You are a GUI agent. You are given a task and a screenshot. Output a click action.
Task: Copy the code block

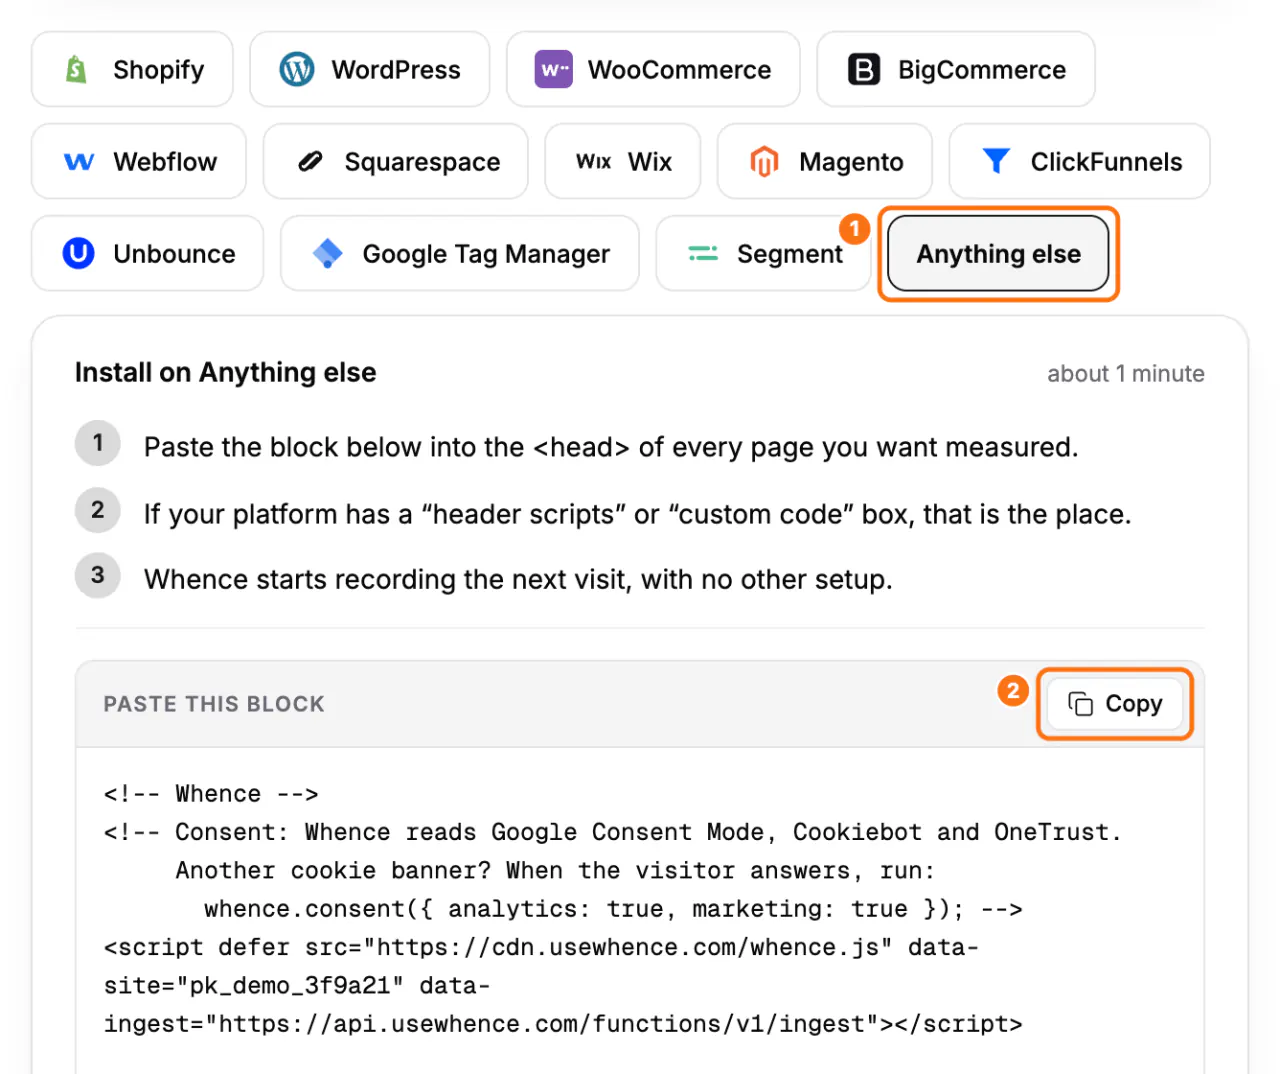[x=1115, y=704]
